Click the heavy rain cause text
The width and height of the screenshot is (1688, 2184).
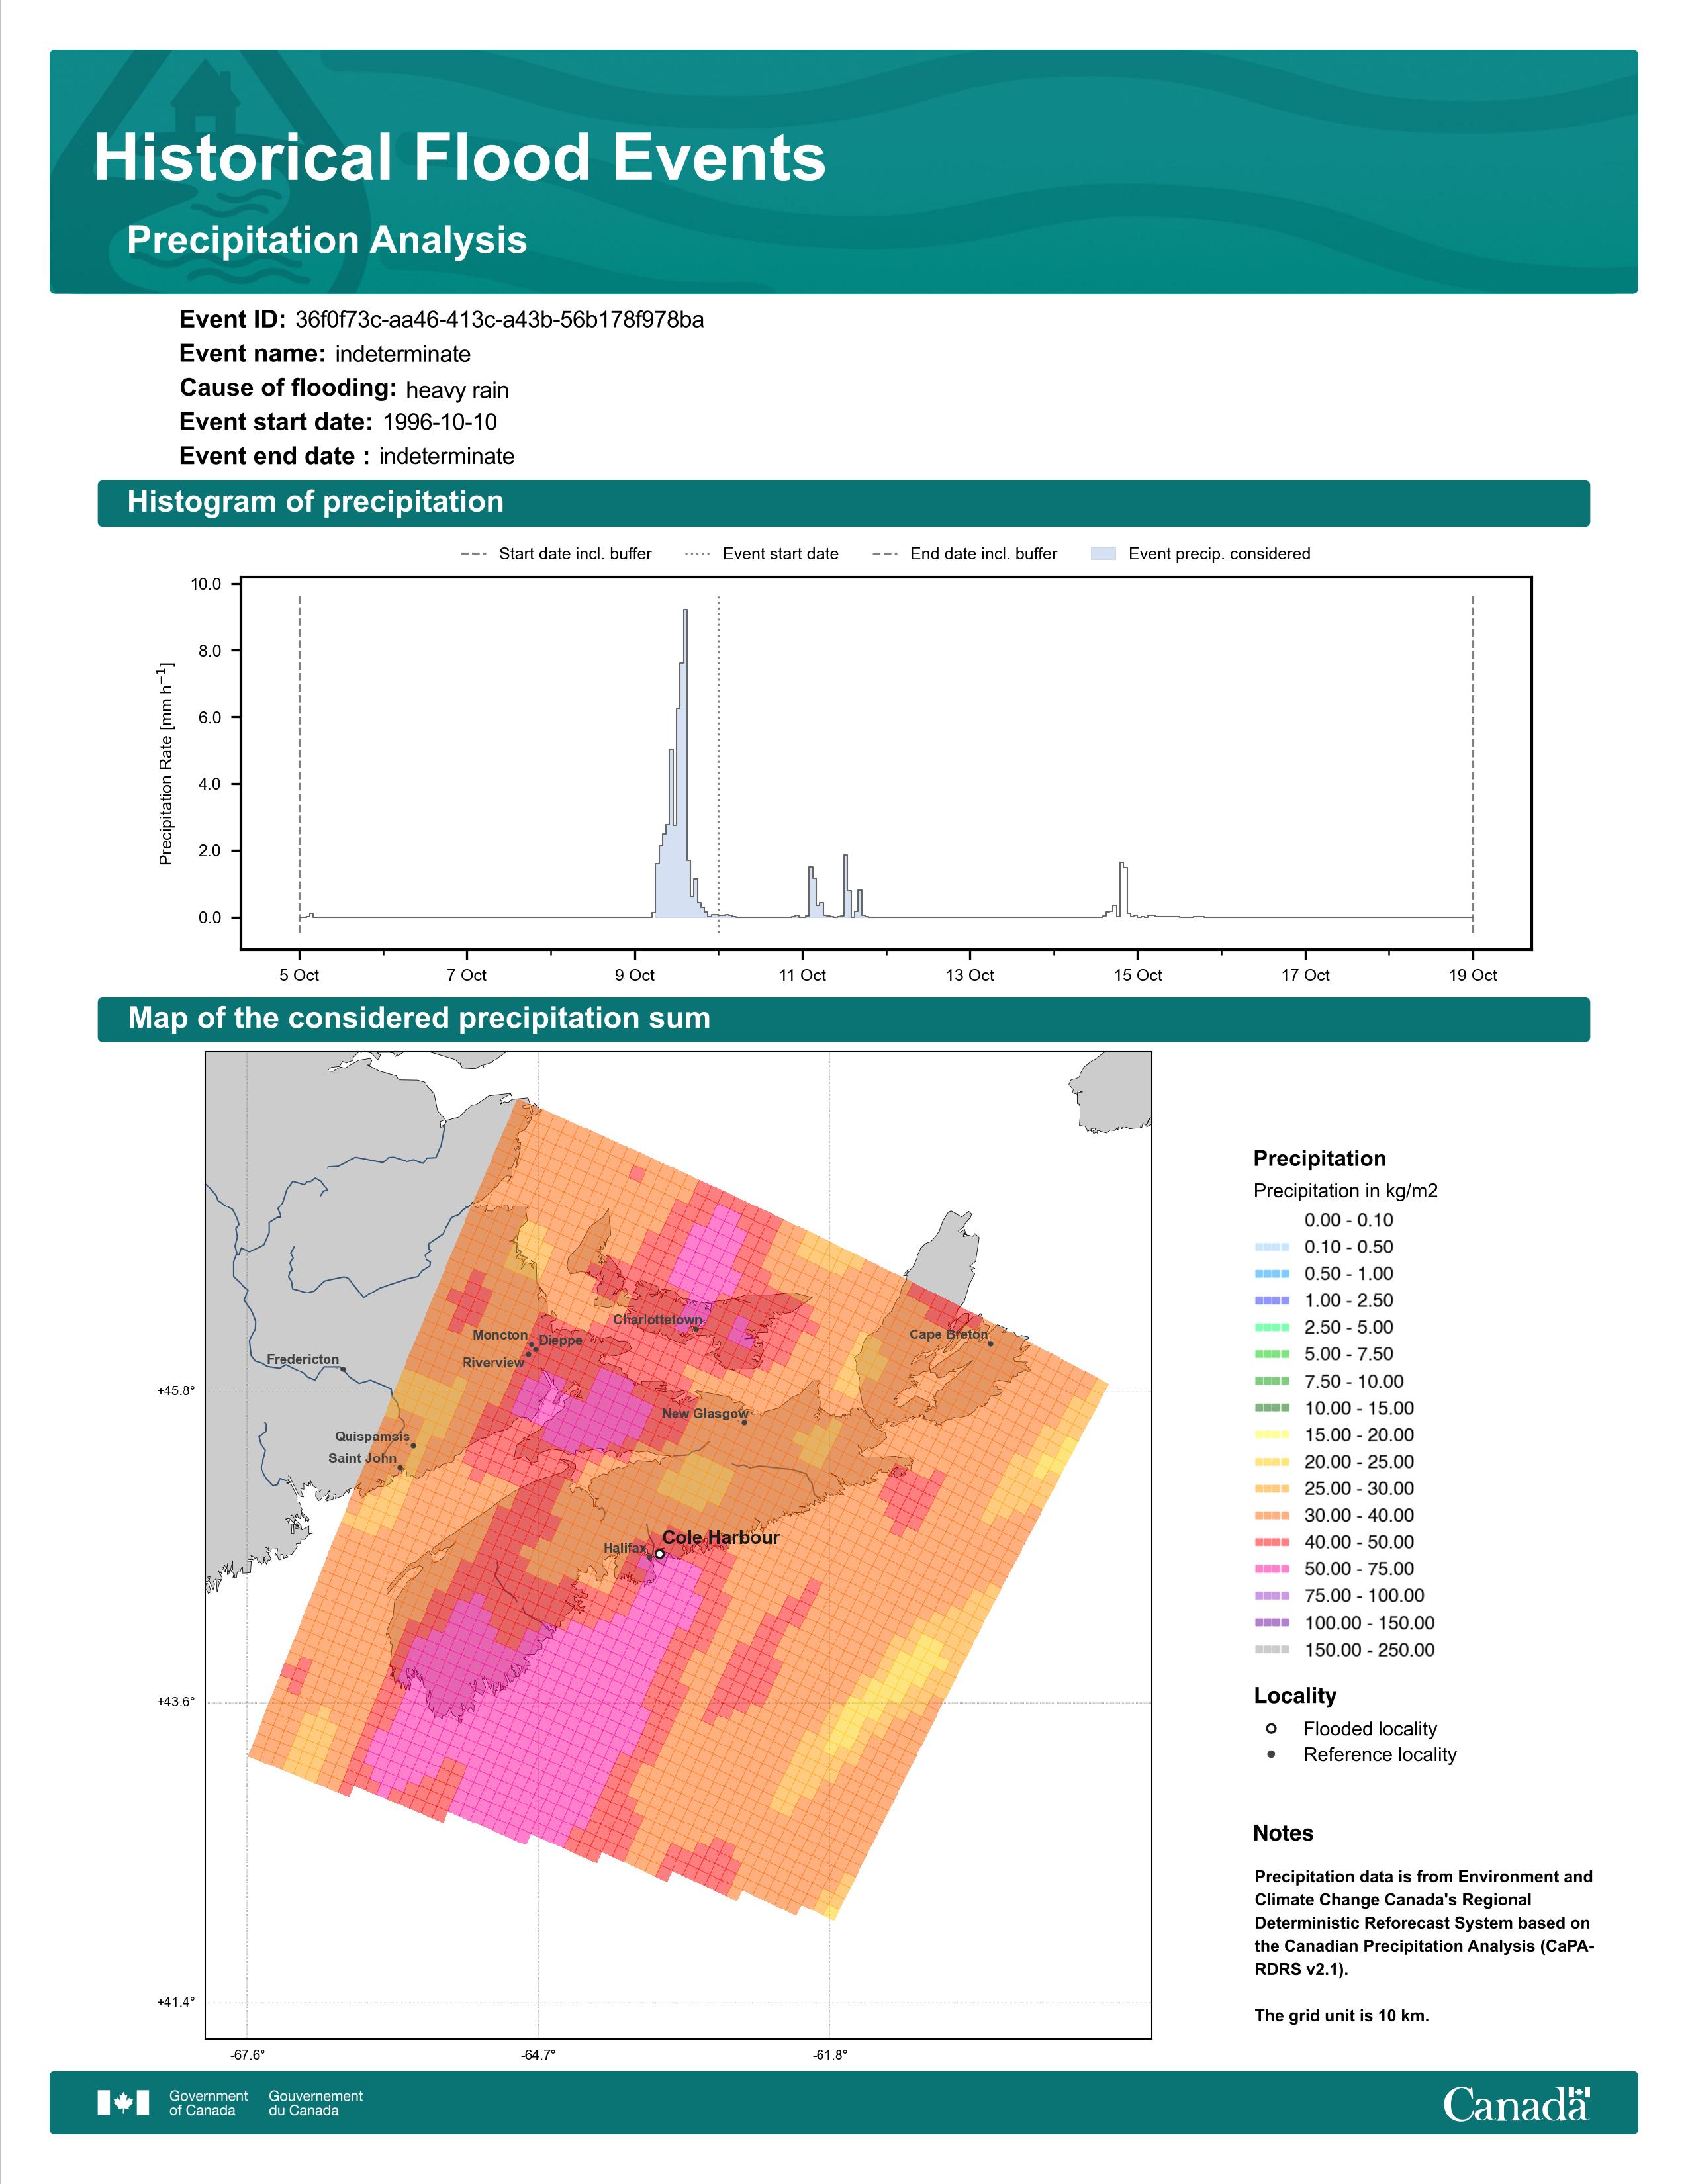457,390
